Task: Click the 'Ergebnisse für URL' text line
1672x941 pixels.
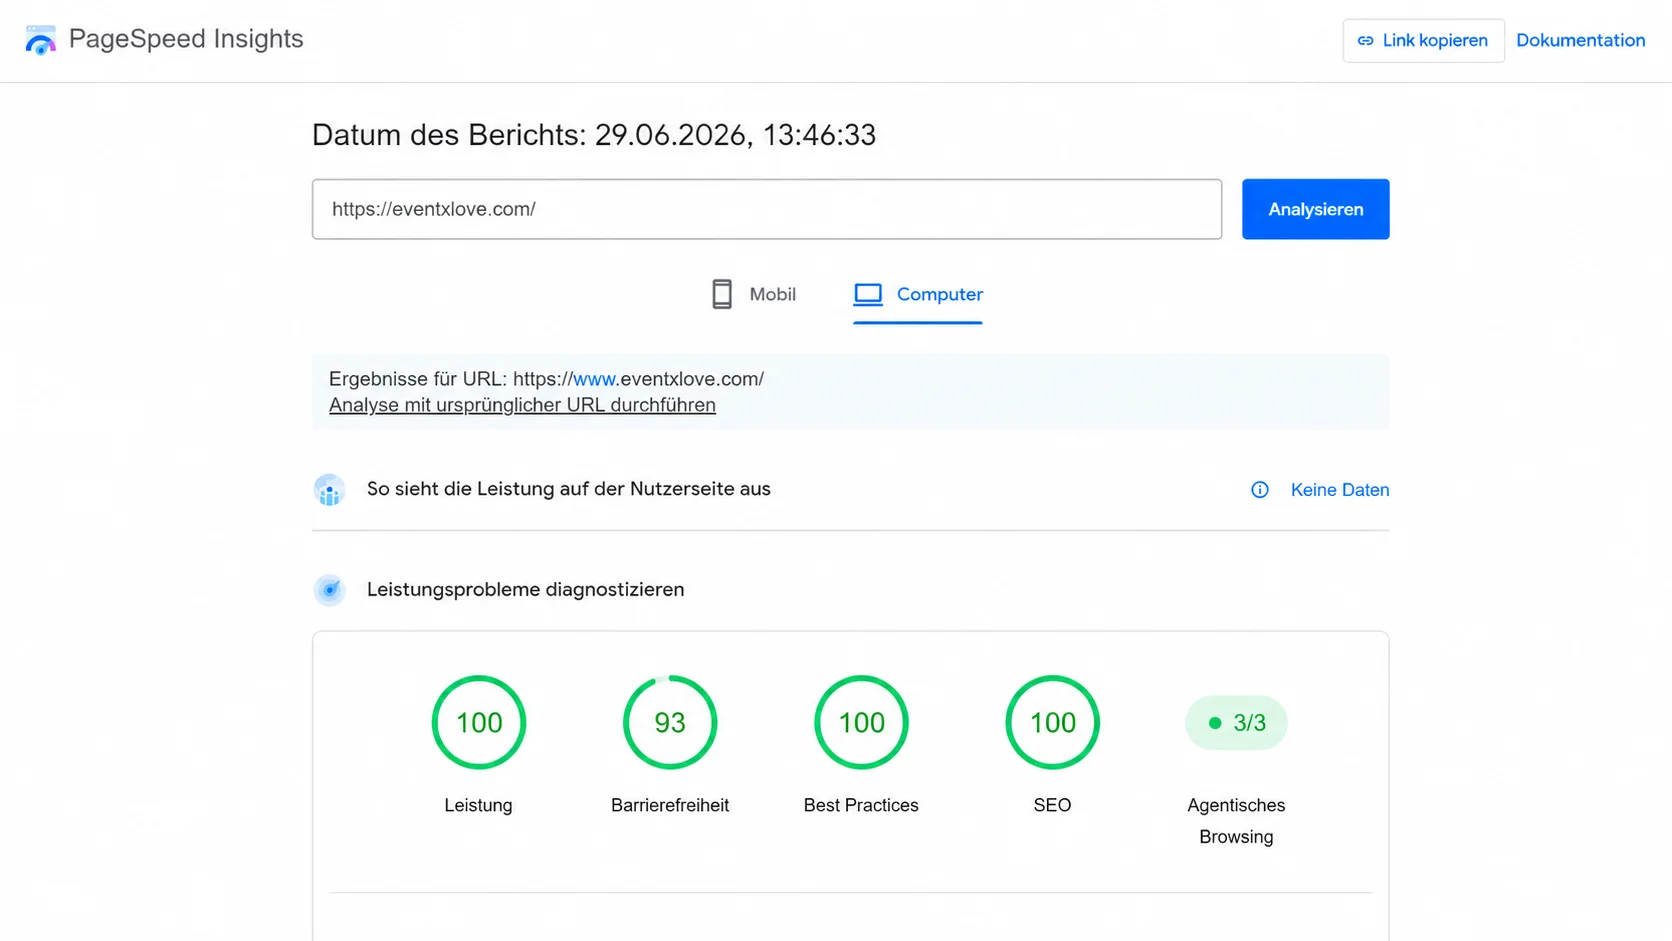Action: (x=546, y=379)
